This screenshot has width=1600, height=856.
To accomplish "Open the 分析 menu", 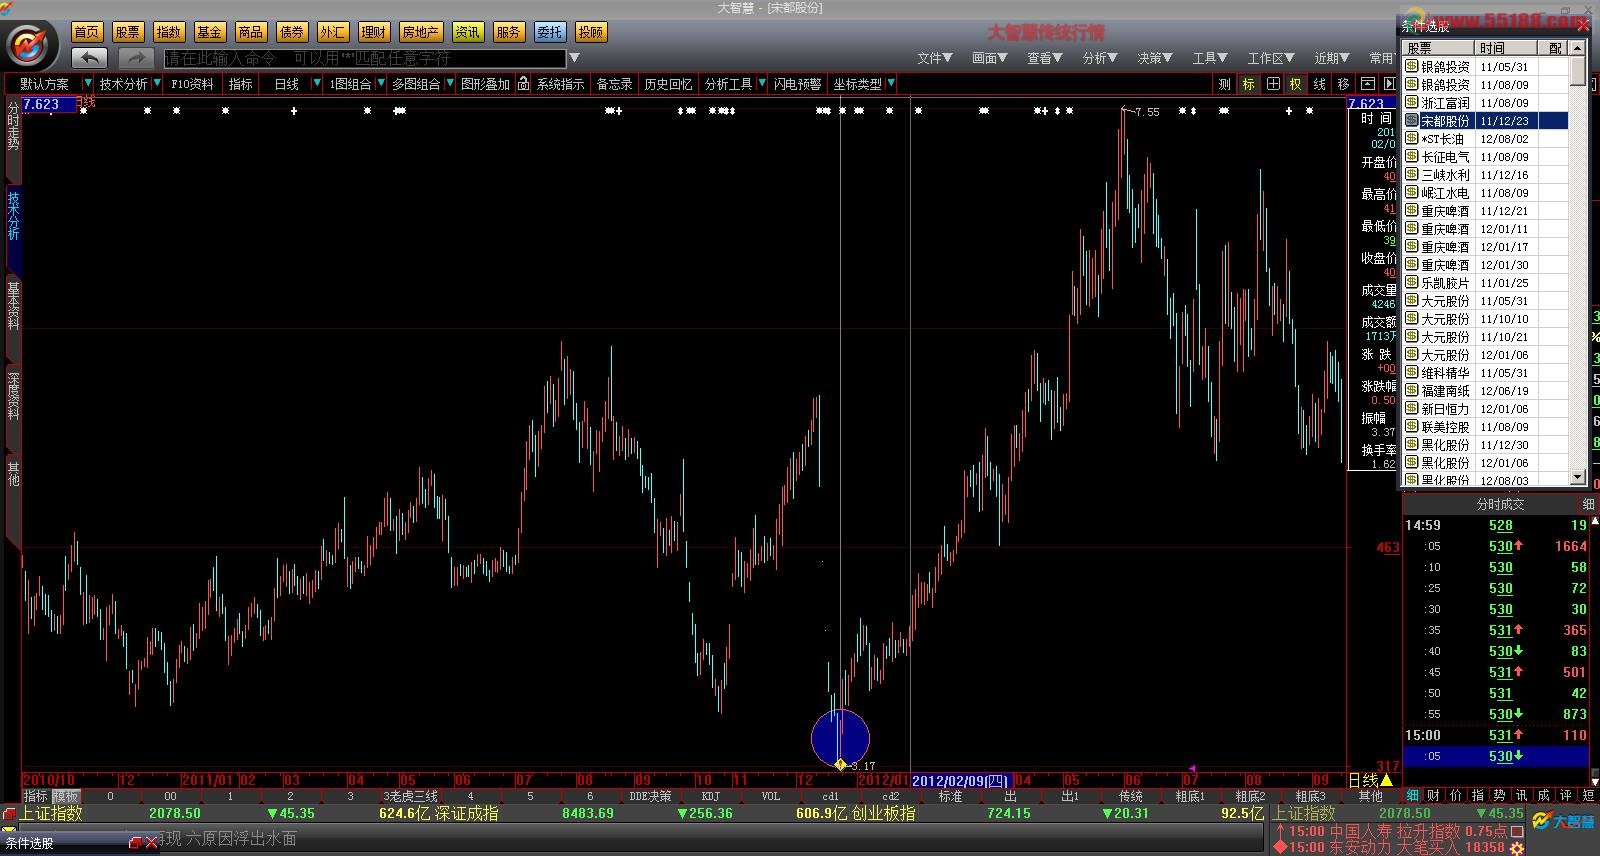I will (x=1099, y=58).
